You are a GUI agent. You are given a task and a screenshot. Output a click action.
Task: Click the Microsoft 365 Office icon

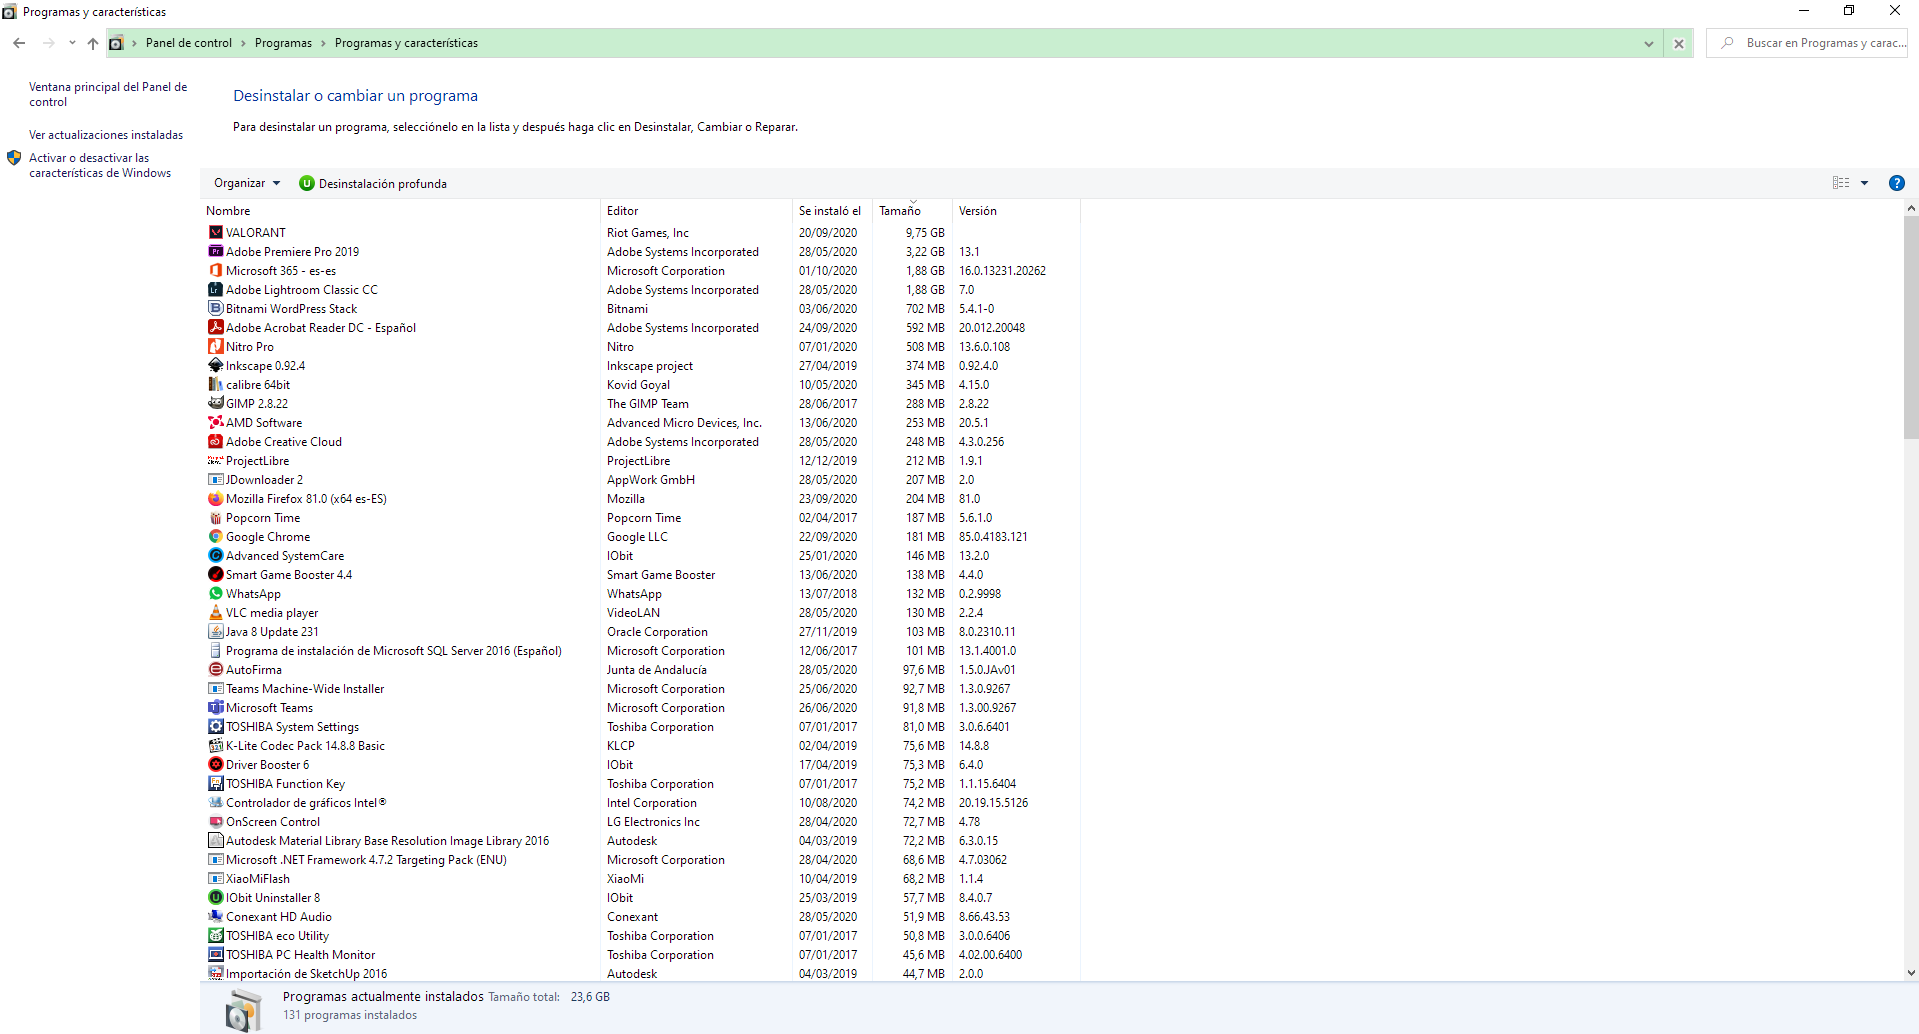(x=215, y=270)
